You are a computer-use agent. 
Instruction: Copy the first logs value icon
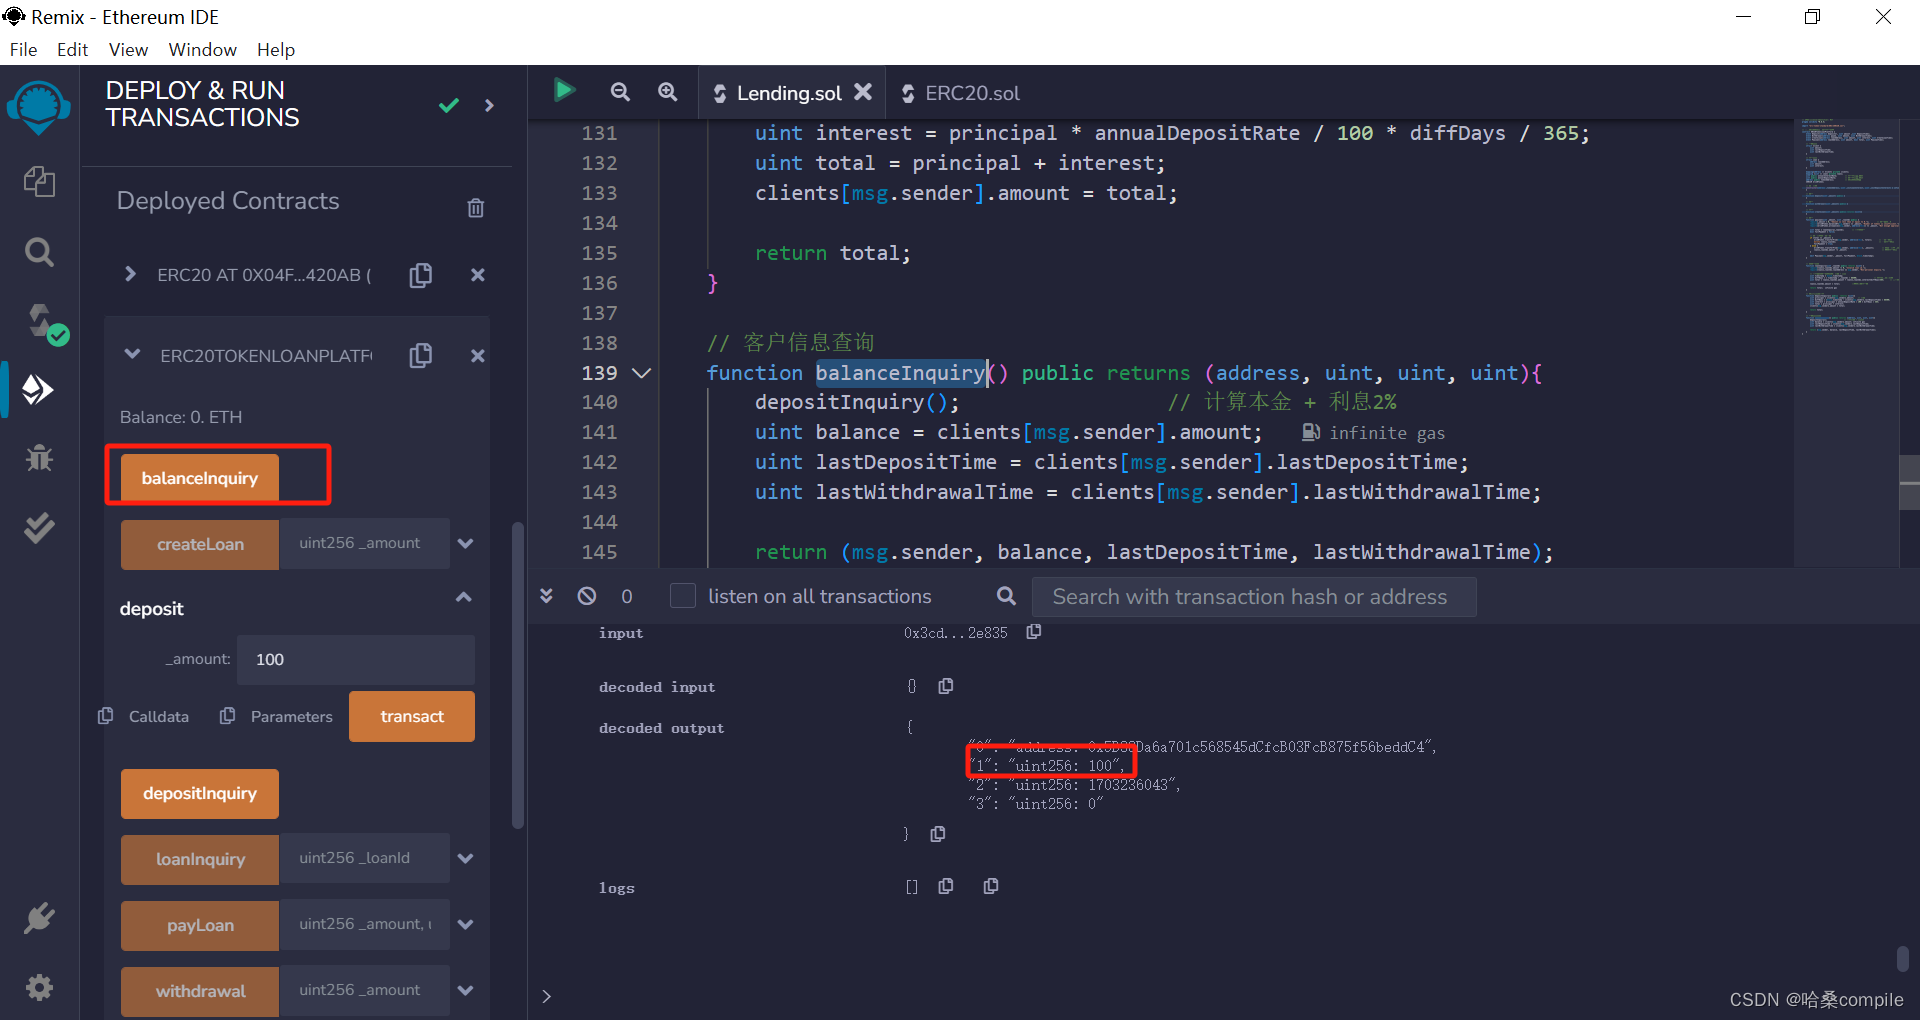click(x=946, y=886)
